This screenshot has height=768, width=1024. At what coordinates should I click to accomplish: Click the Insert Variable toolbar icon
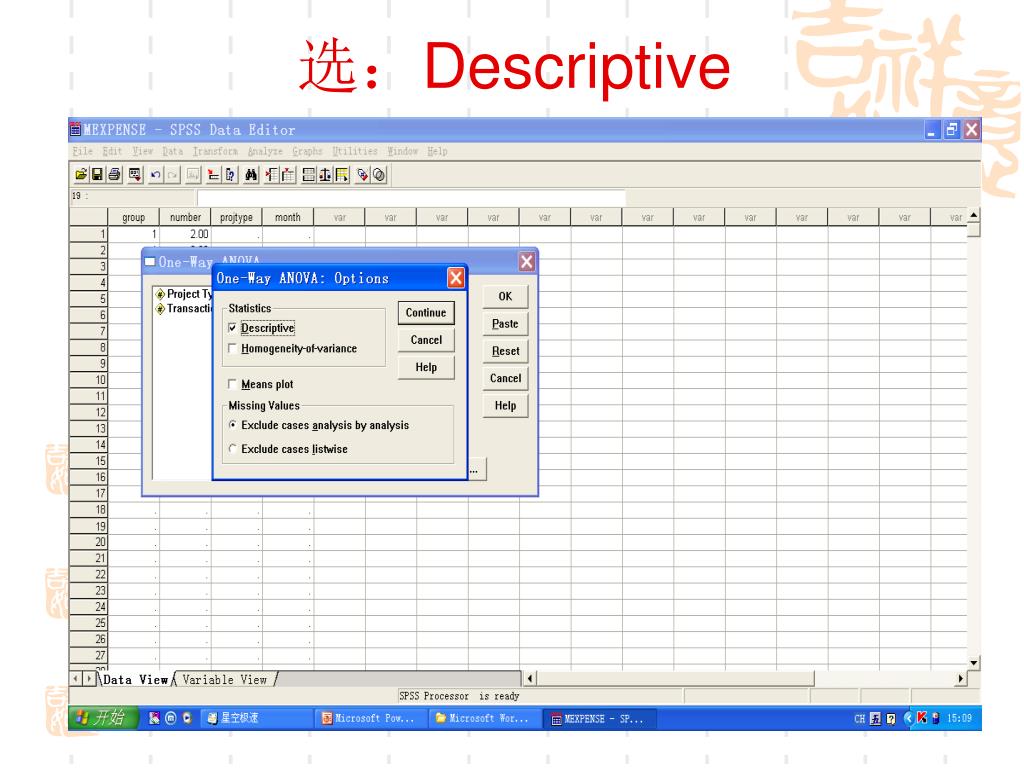pyautogui.click(x=288, y=175)
